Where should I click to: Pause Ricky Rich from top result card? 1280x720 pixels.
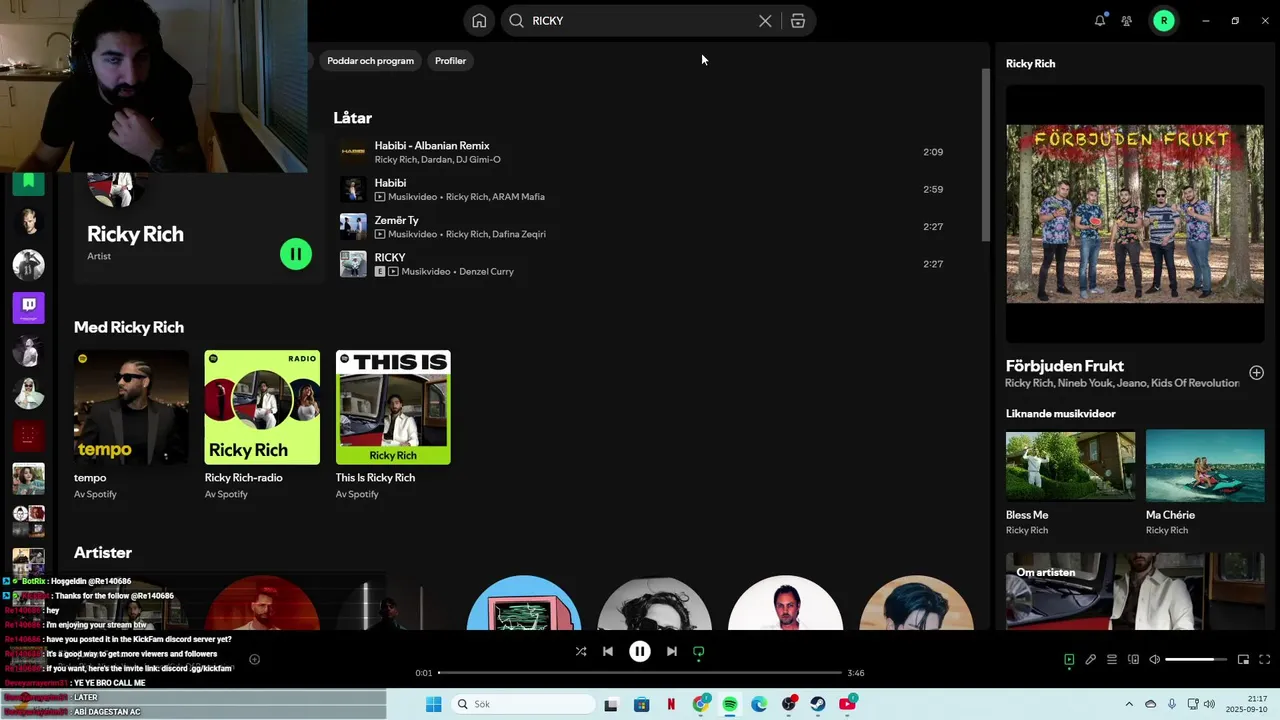tap(296, 254)
